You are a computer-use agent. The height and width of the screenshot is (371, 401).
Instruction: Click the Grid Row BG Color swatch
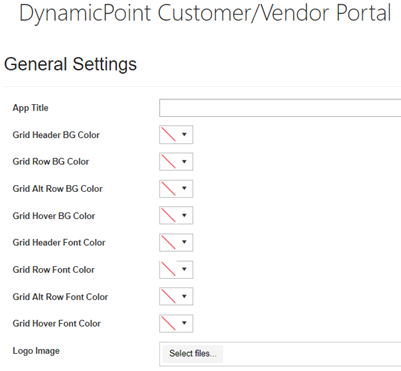pos(168,161)
